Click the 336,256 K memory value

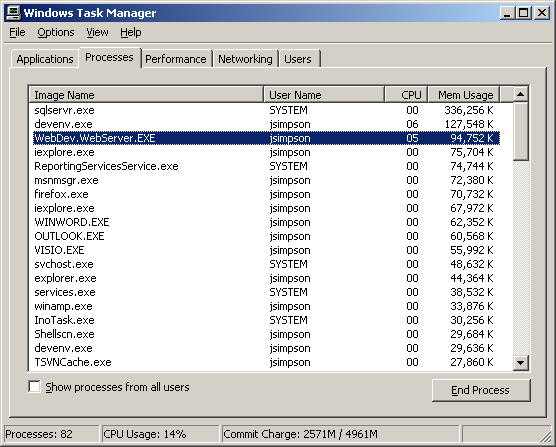point(469,110)
